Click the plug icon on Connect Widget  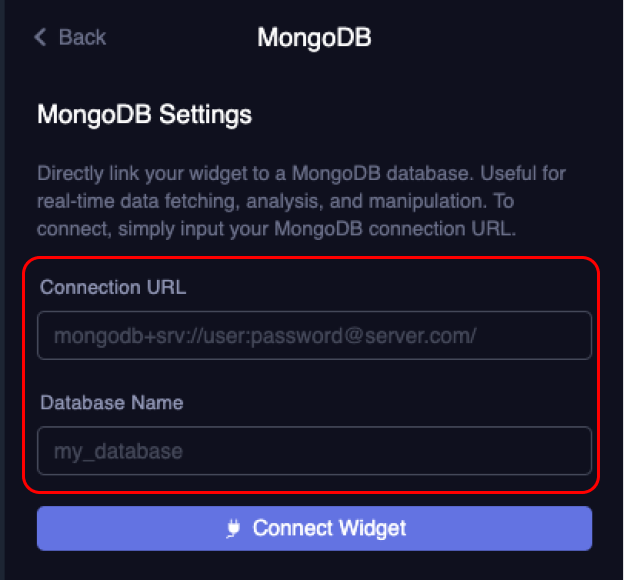(234, 528)
